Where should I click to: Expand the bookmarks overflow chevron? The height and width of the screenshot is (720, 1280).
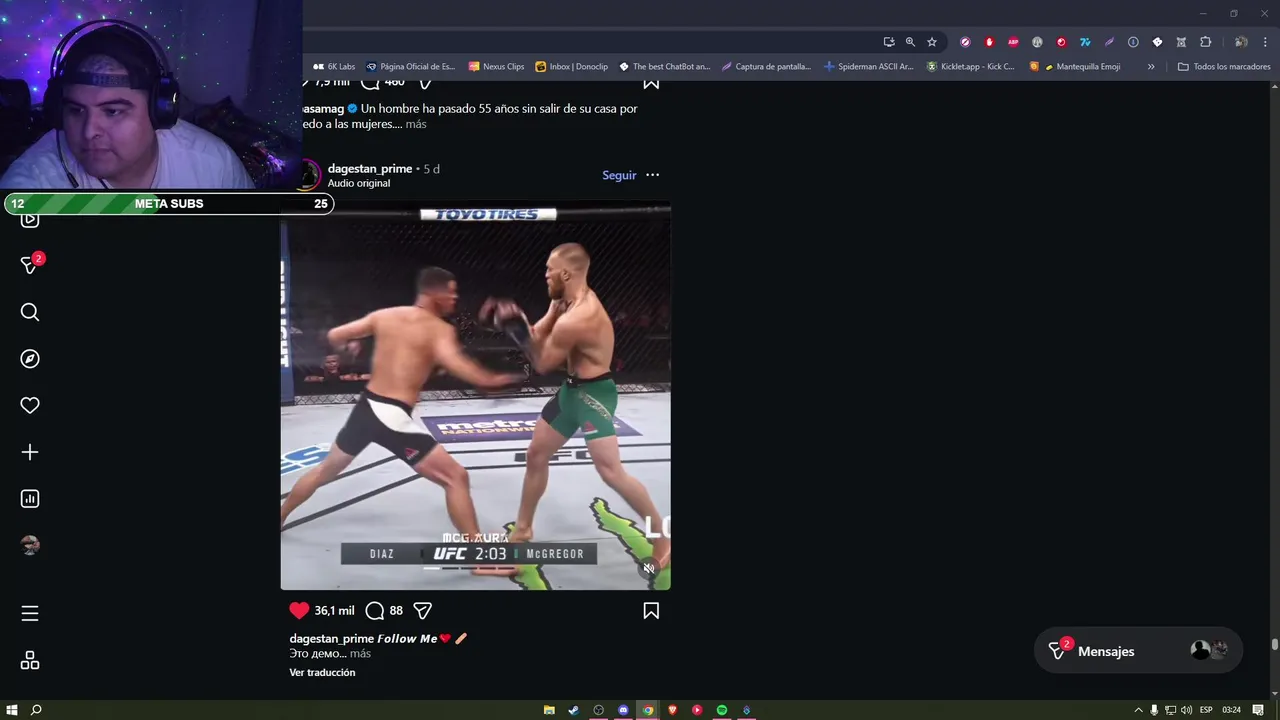[1151, 67]
